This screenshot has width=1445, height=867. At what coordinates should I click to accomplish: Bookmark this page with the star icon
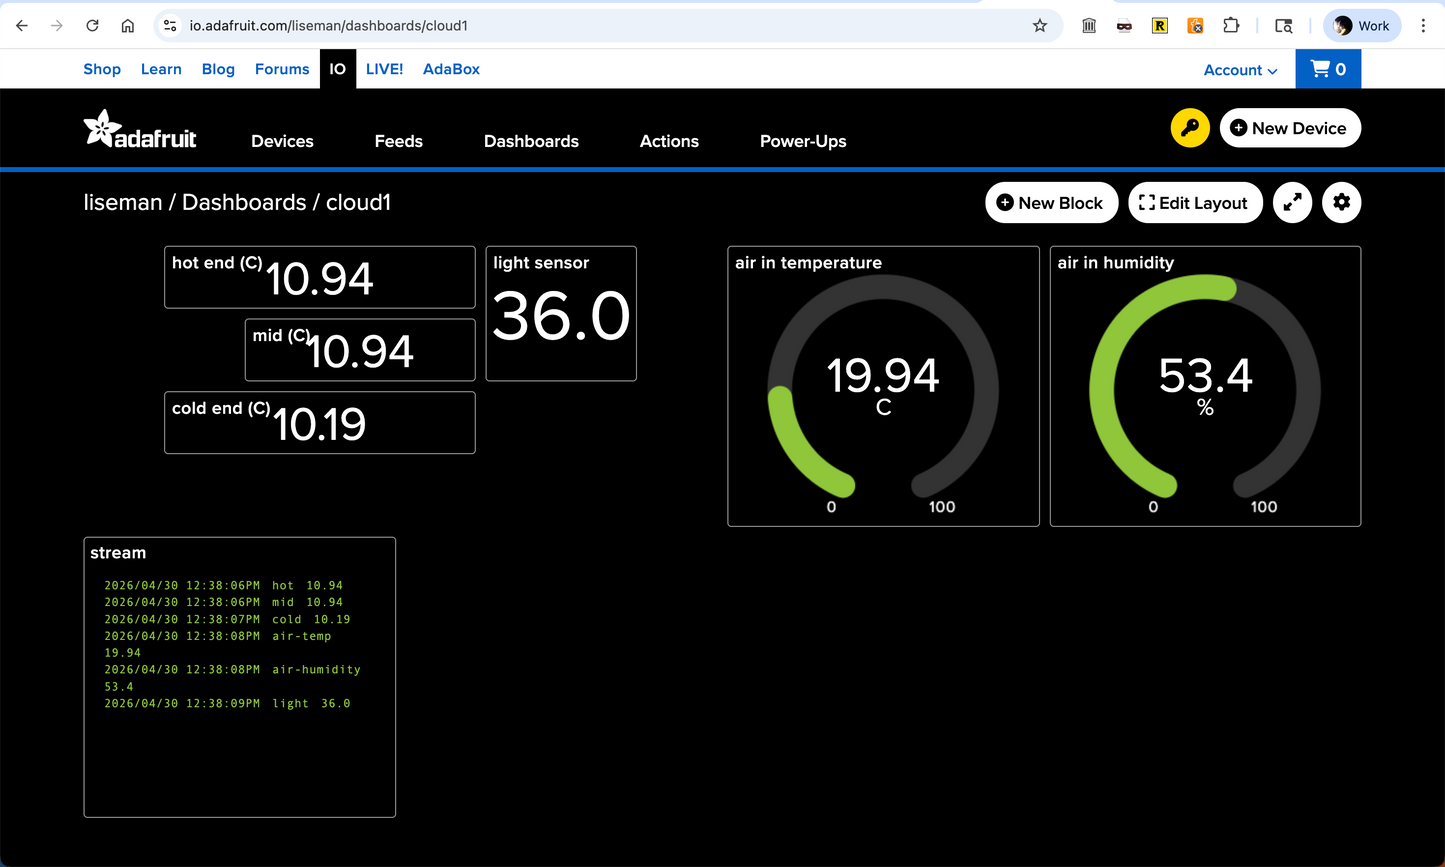pos(1040,26)
